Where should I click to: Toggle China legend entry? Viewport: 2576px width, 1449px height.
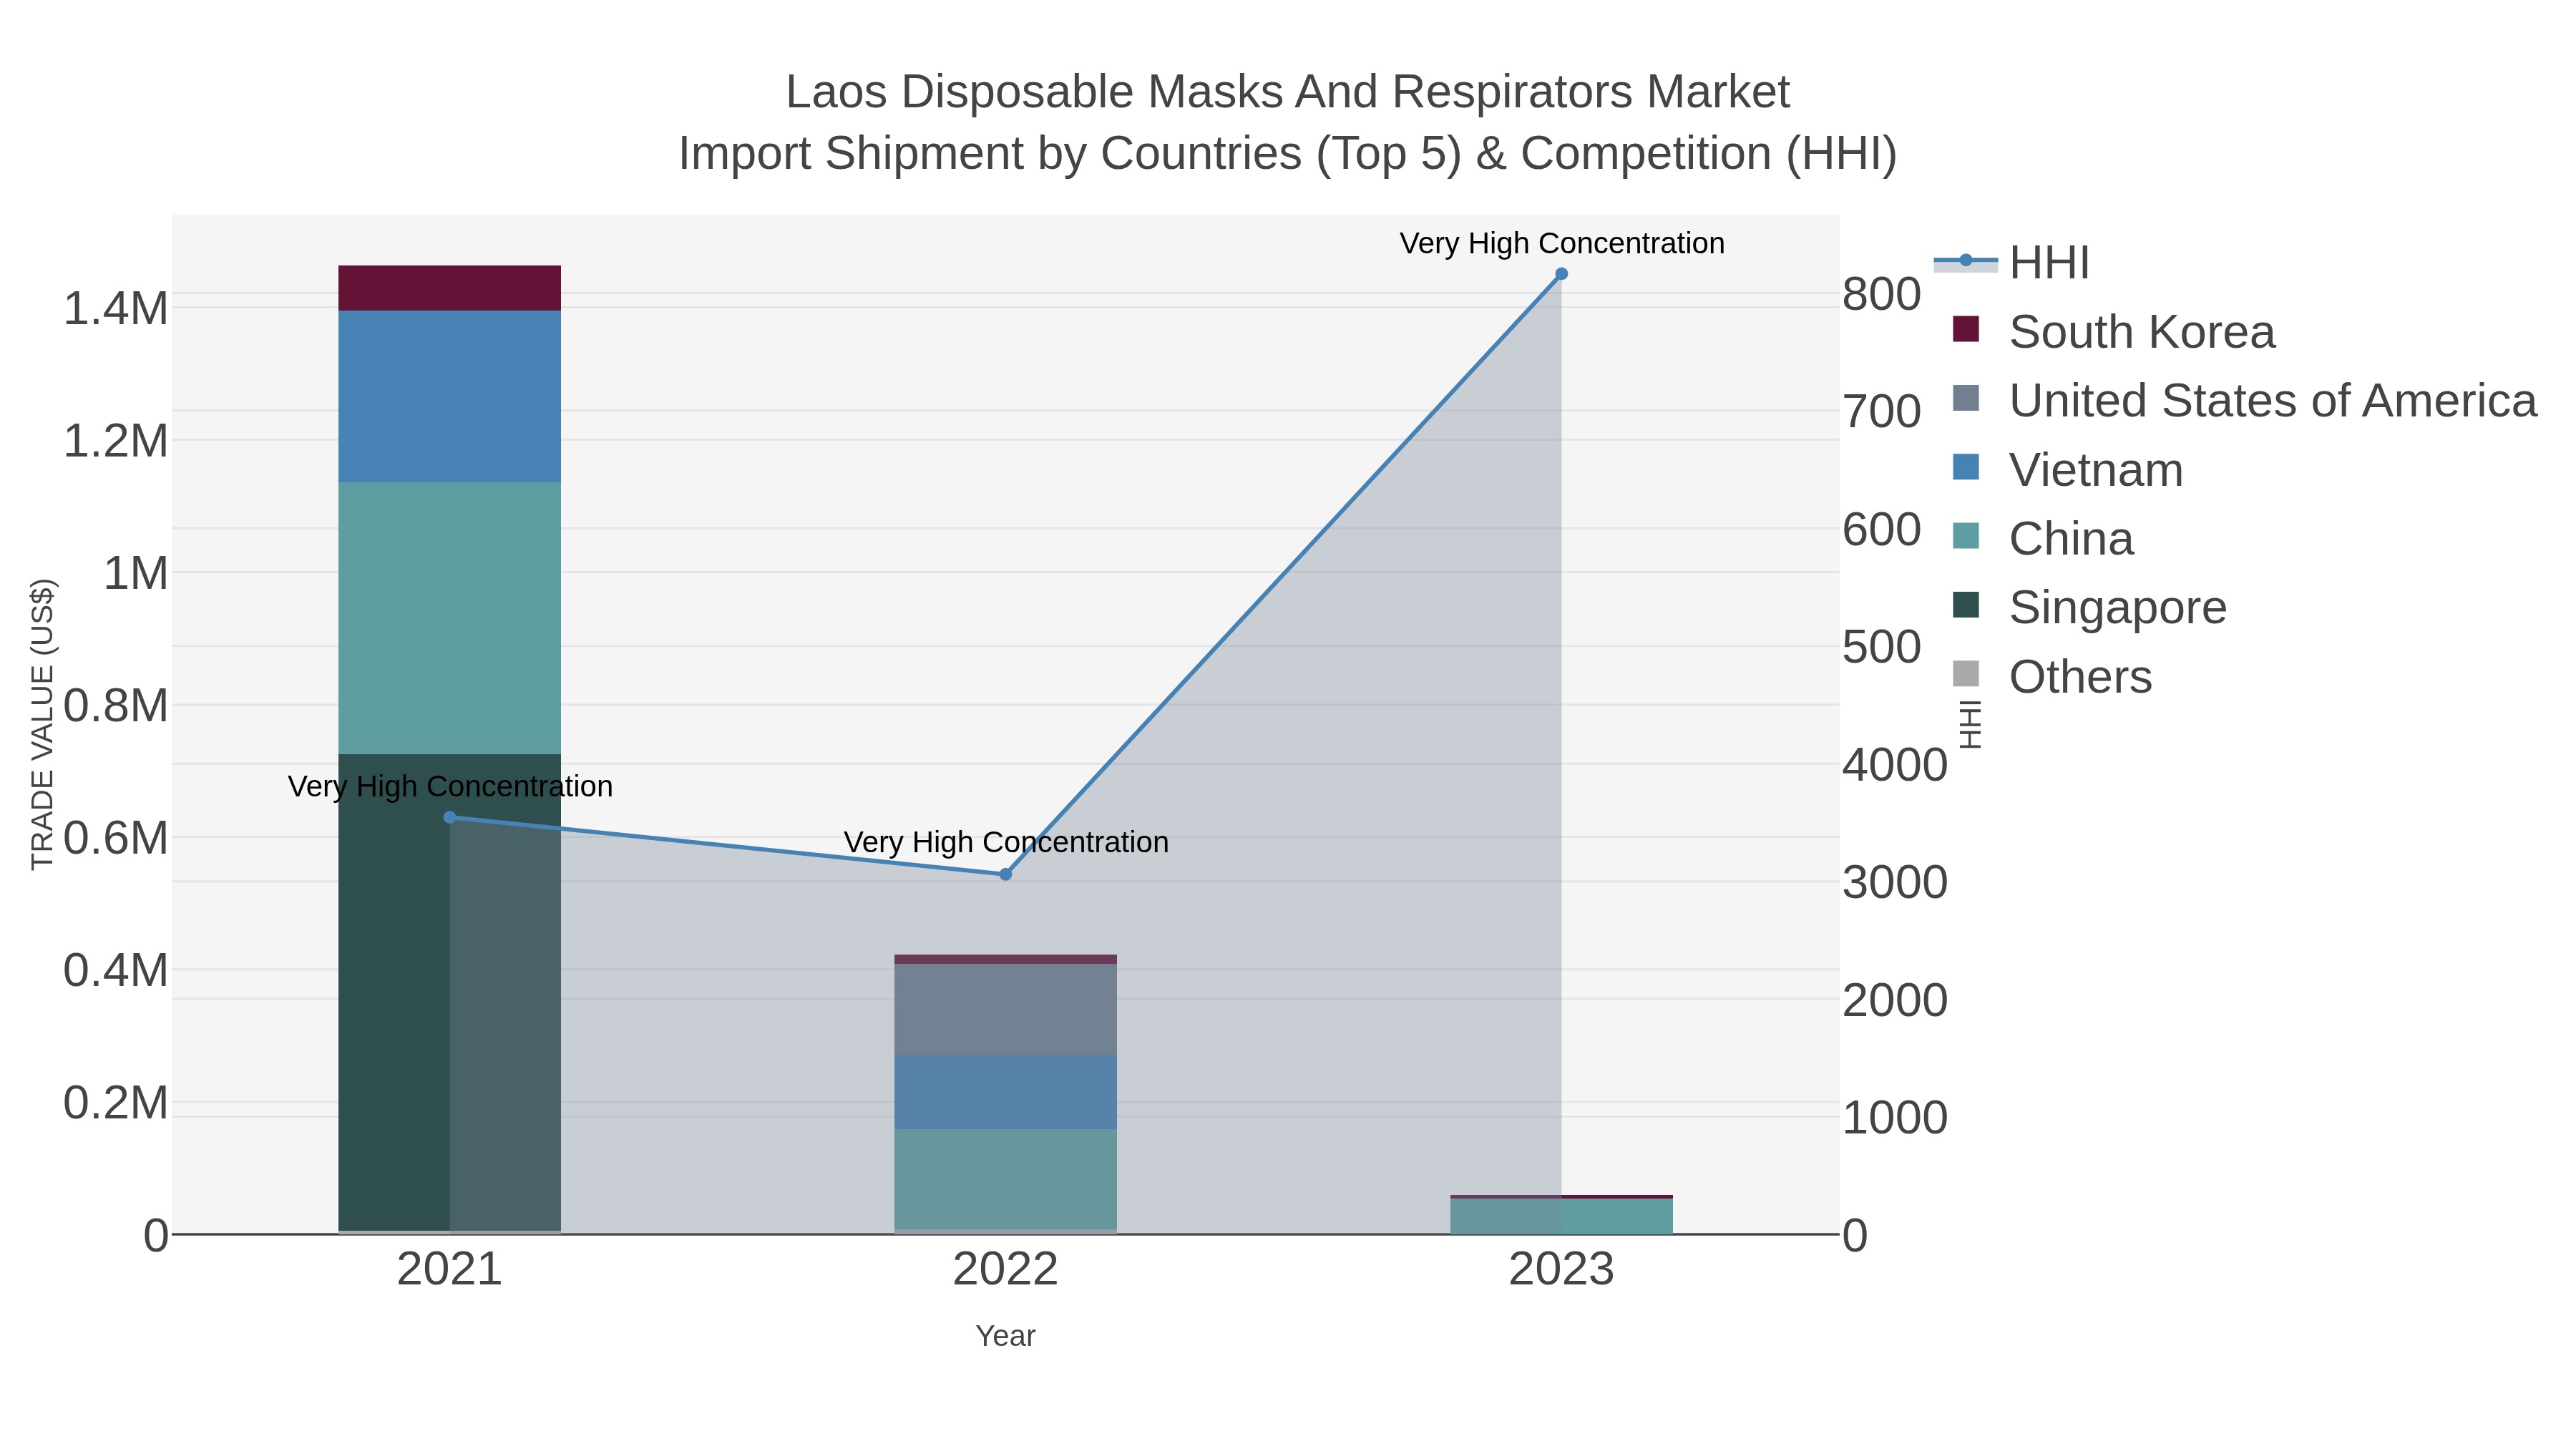[2042, 538]
